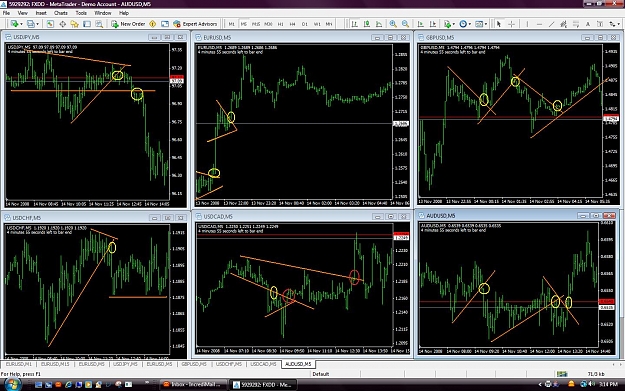Switch to the GBPUSD,M5 chart tab
Image resolution: width=625 pixels, height=391 pixels.
click(x=194, y=364)
